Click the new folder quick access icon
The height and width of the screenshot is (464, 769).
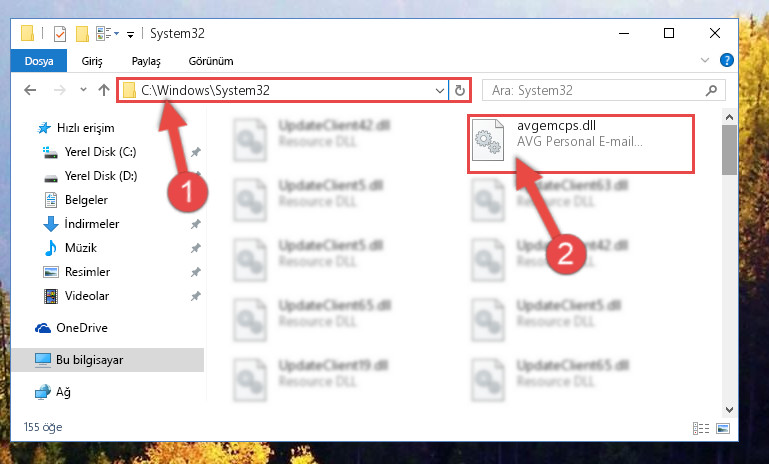click(82, 34)
